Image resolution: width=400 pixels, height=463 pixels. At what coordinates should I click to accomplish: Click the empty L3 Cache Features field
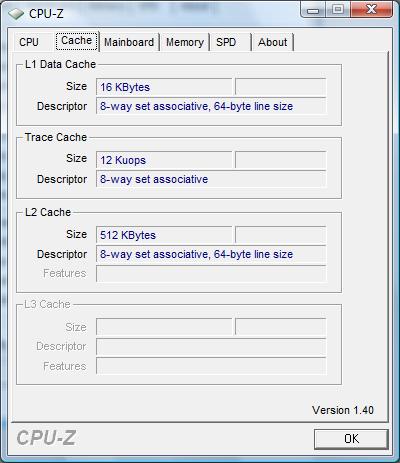211,366
